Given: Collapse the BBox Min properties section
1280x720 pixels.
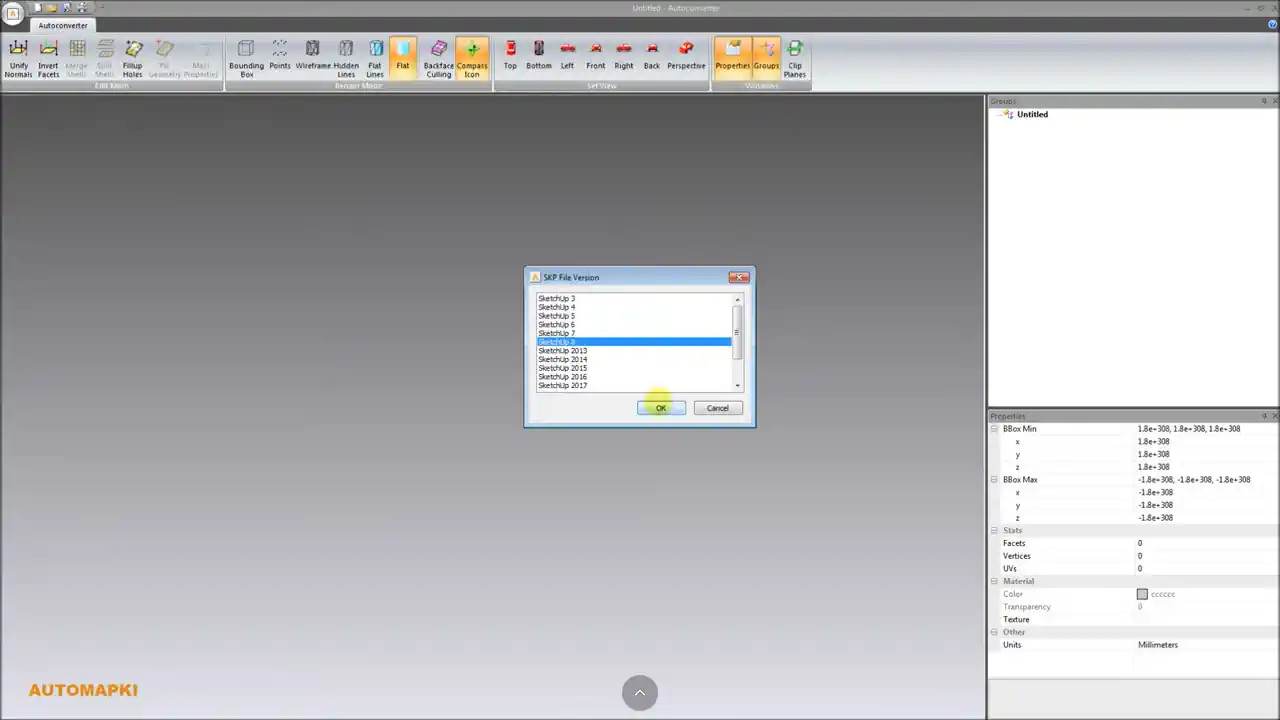Looking at the screenshot, I should coord(993,428).
